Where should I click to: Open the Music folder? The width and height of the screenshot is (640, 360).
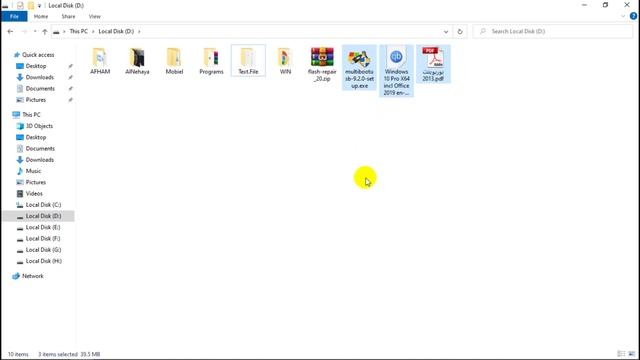[33, 171]
